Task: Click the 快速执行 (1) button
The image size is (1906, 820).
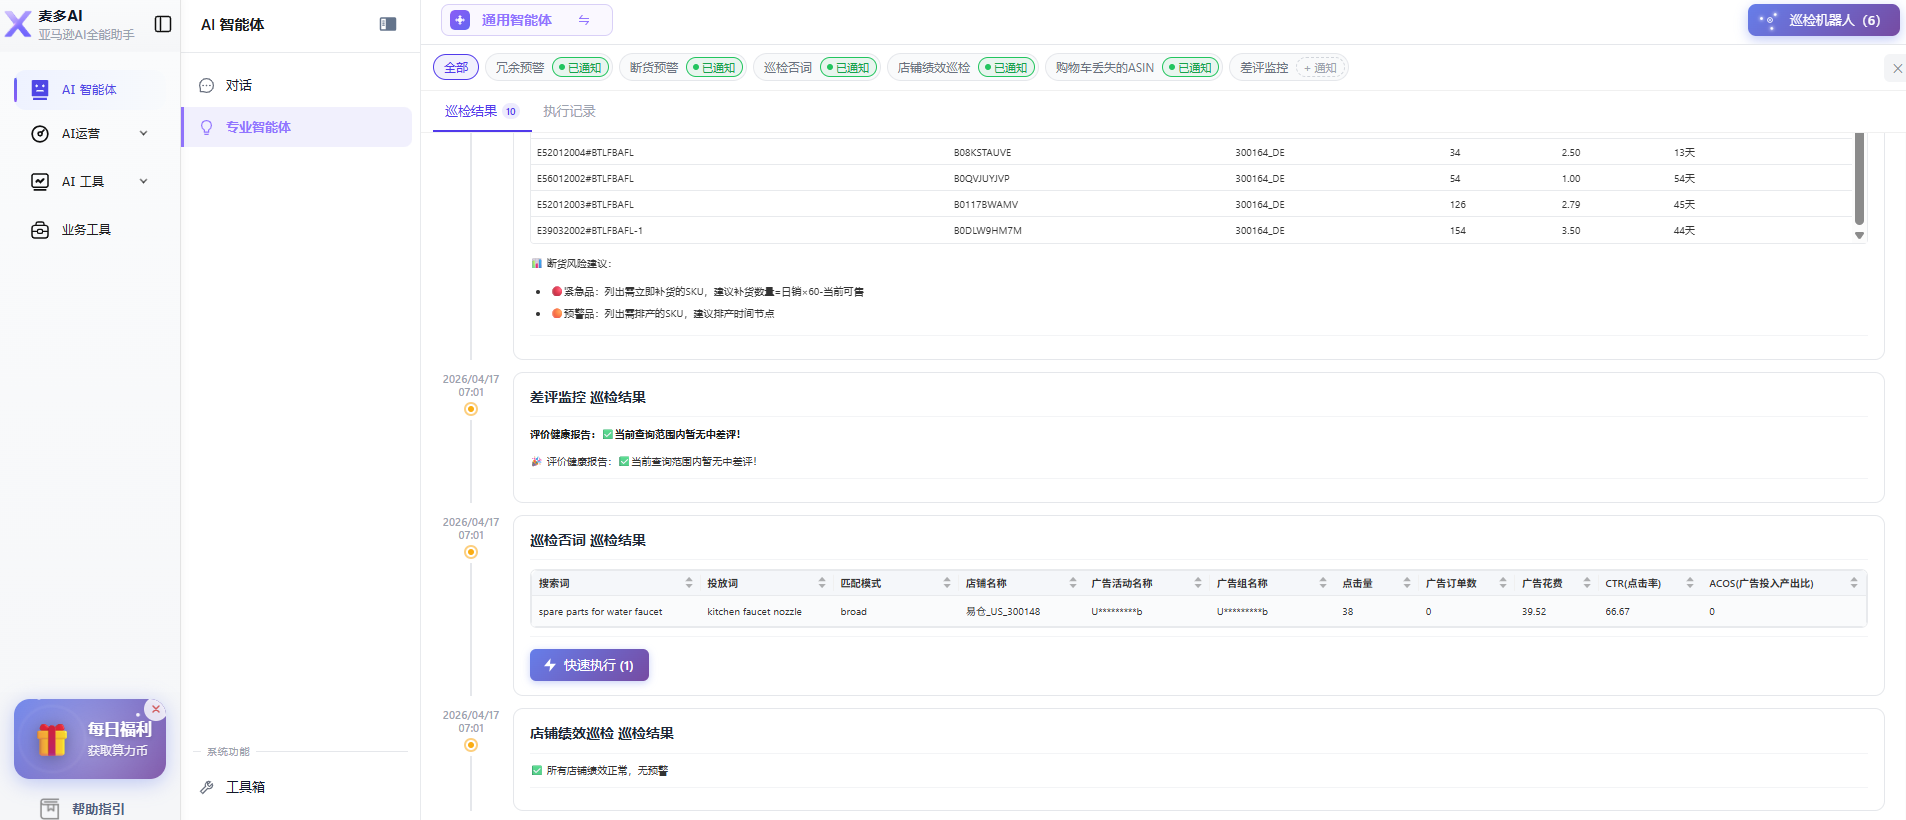Action: [x=589, y=665]
